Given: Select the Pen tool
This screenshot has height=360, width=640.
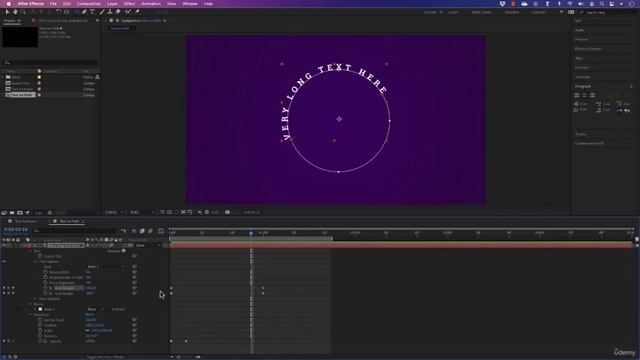Looking at the screenshot, I should (x=84, y=12).
